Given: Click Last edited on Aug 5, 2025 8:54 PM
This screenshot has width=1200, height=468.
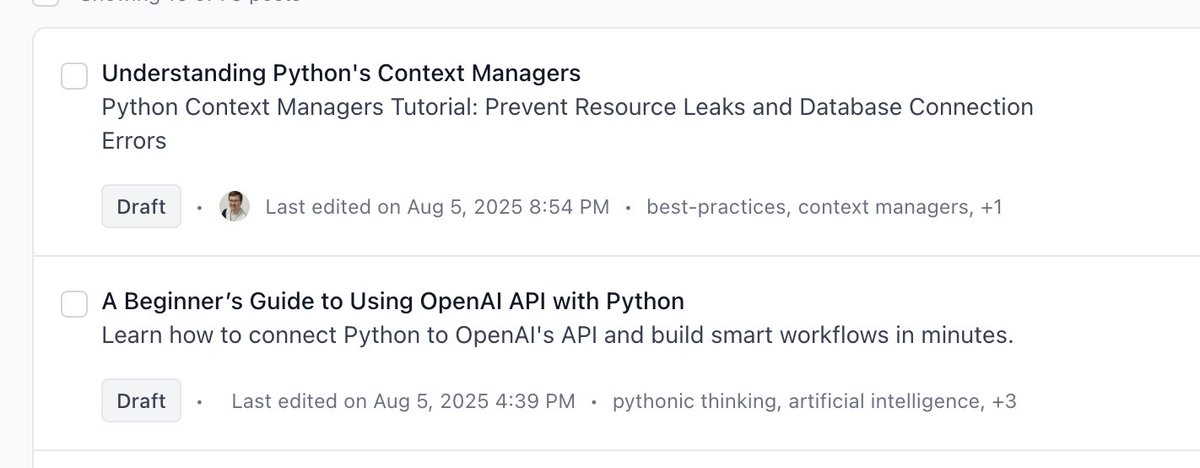Looking at the screenshot, I should point(437,207).
